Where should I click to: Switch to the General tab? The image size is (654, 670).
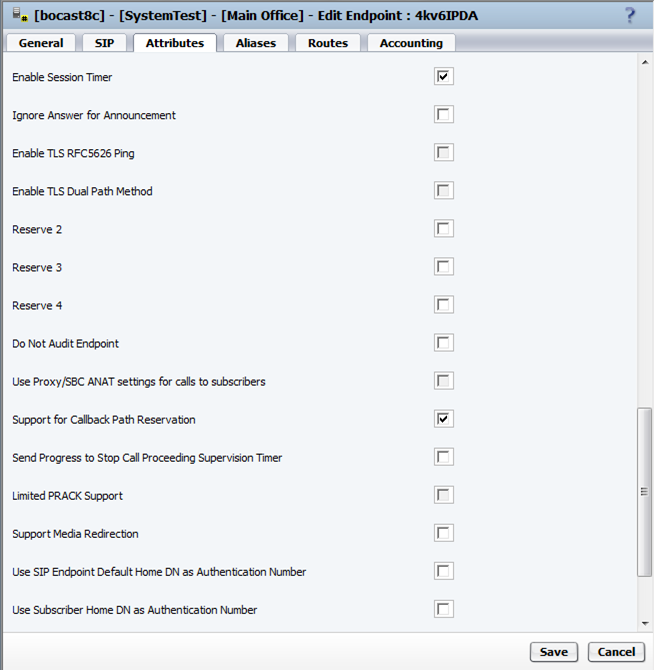[41, 43]
